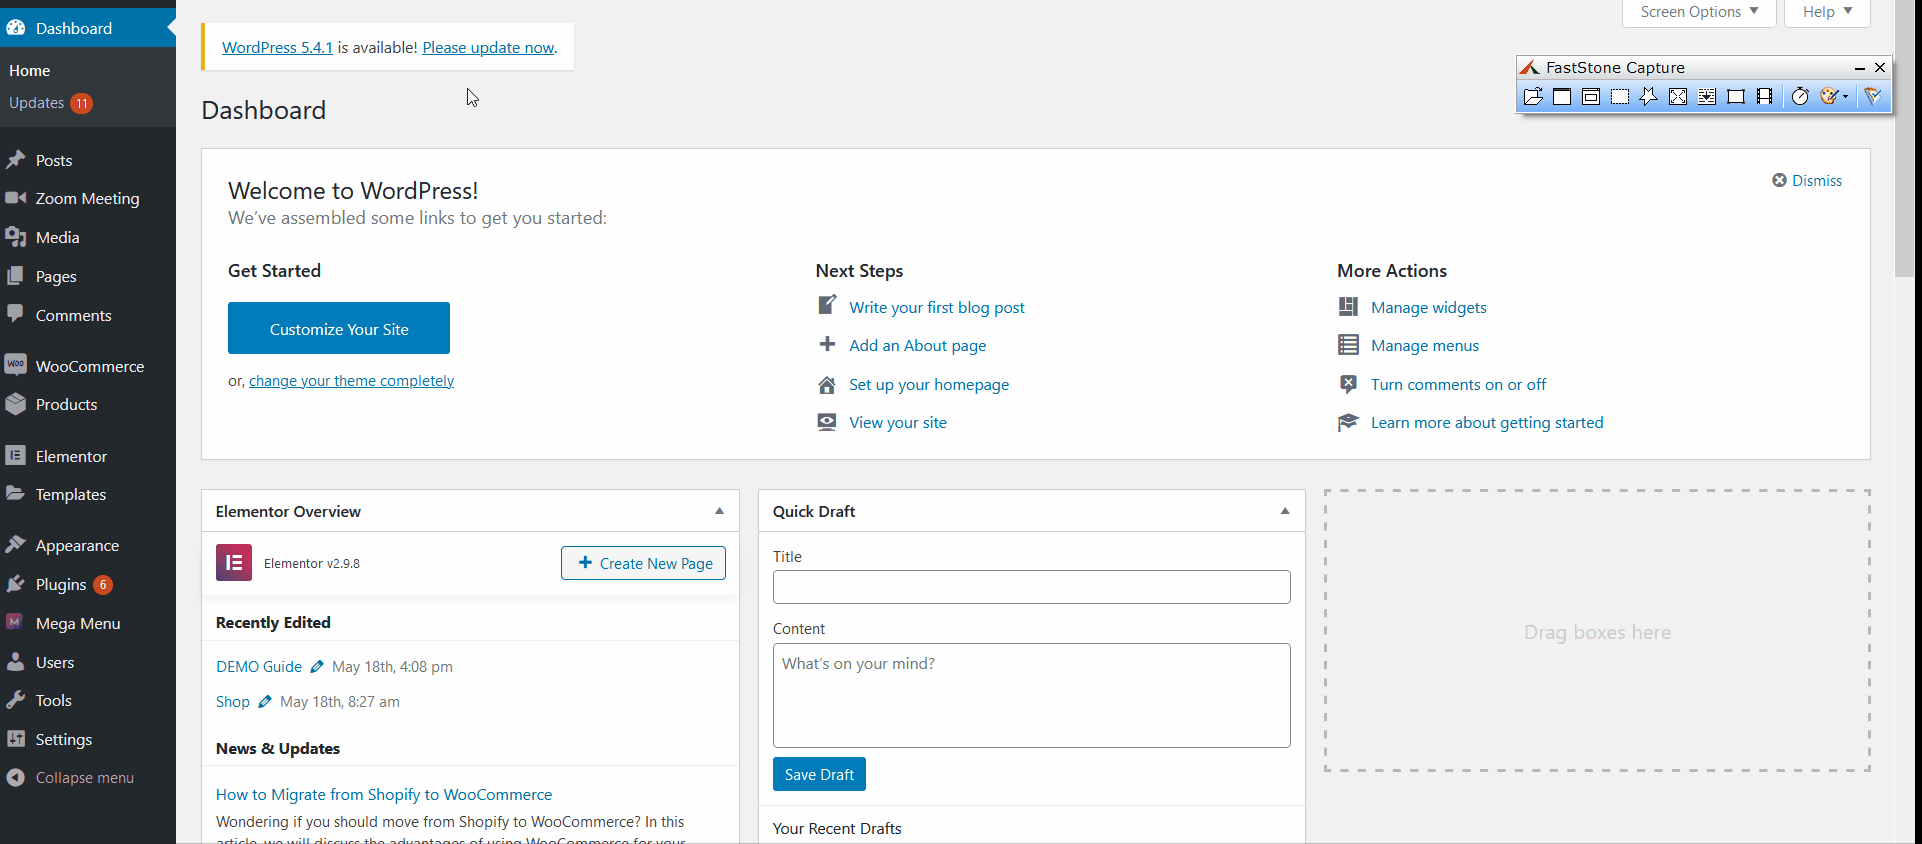Click Add an About page link
This screenshot has height=844, width=1922.
918,346
